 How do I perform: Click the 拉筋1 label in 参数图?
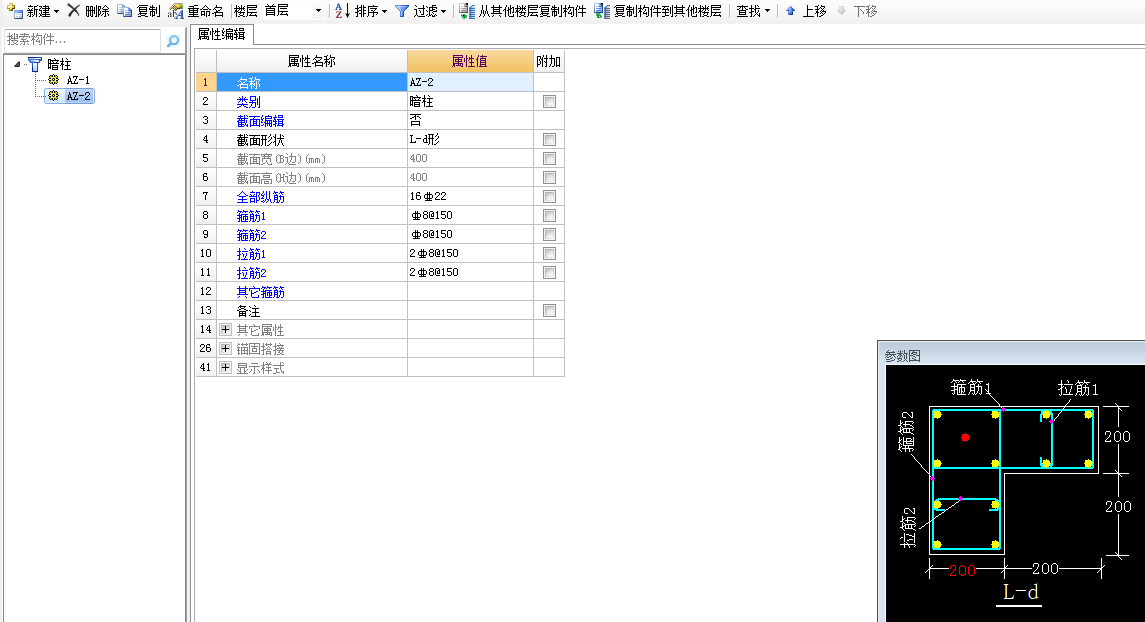click(1078, 388)
